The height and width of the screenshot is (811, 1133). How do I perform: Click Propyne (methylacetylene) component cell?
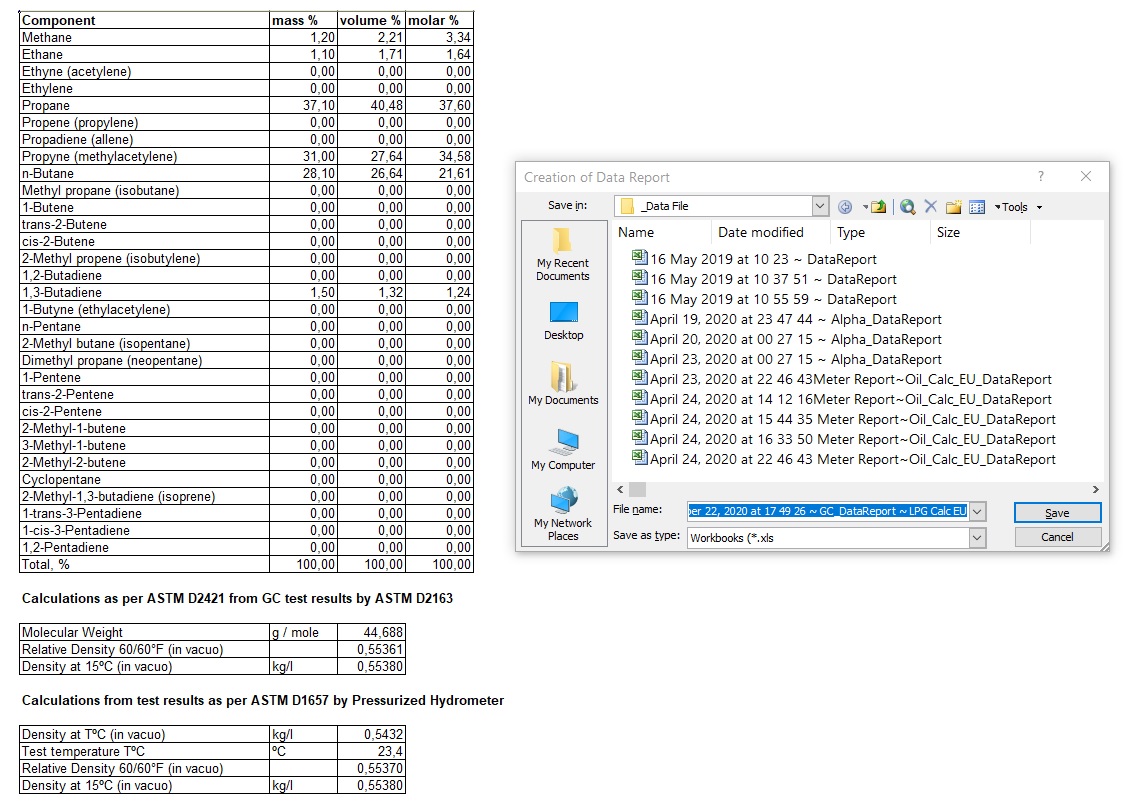[x=144, y=156]
